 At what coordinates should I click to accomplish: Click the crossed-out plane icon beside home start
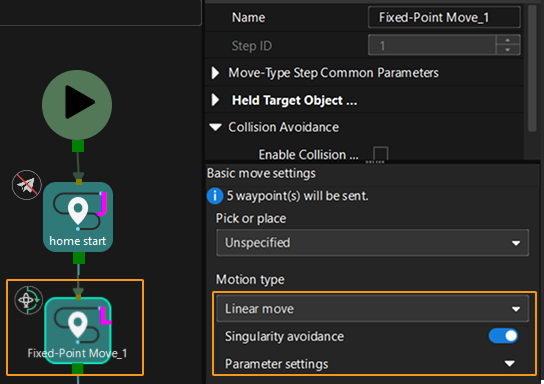tap(27, 185)
